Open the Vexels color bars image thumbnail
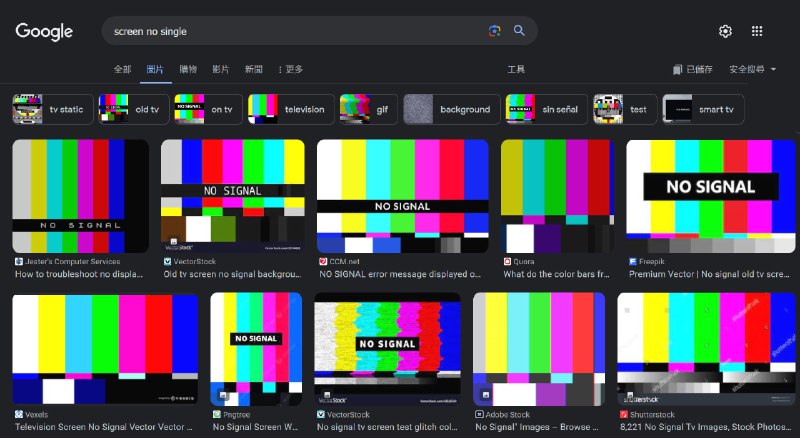 click(x=105, y=349)
